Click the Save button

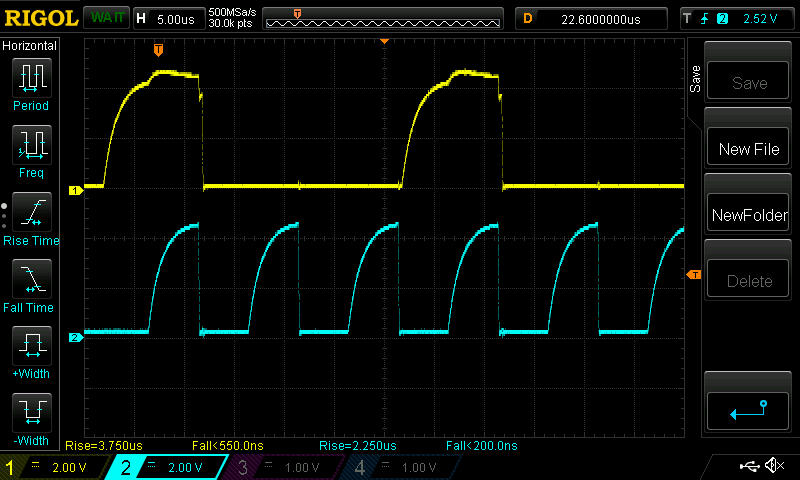[748, 80]
